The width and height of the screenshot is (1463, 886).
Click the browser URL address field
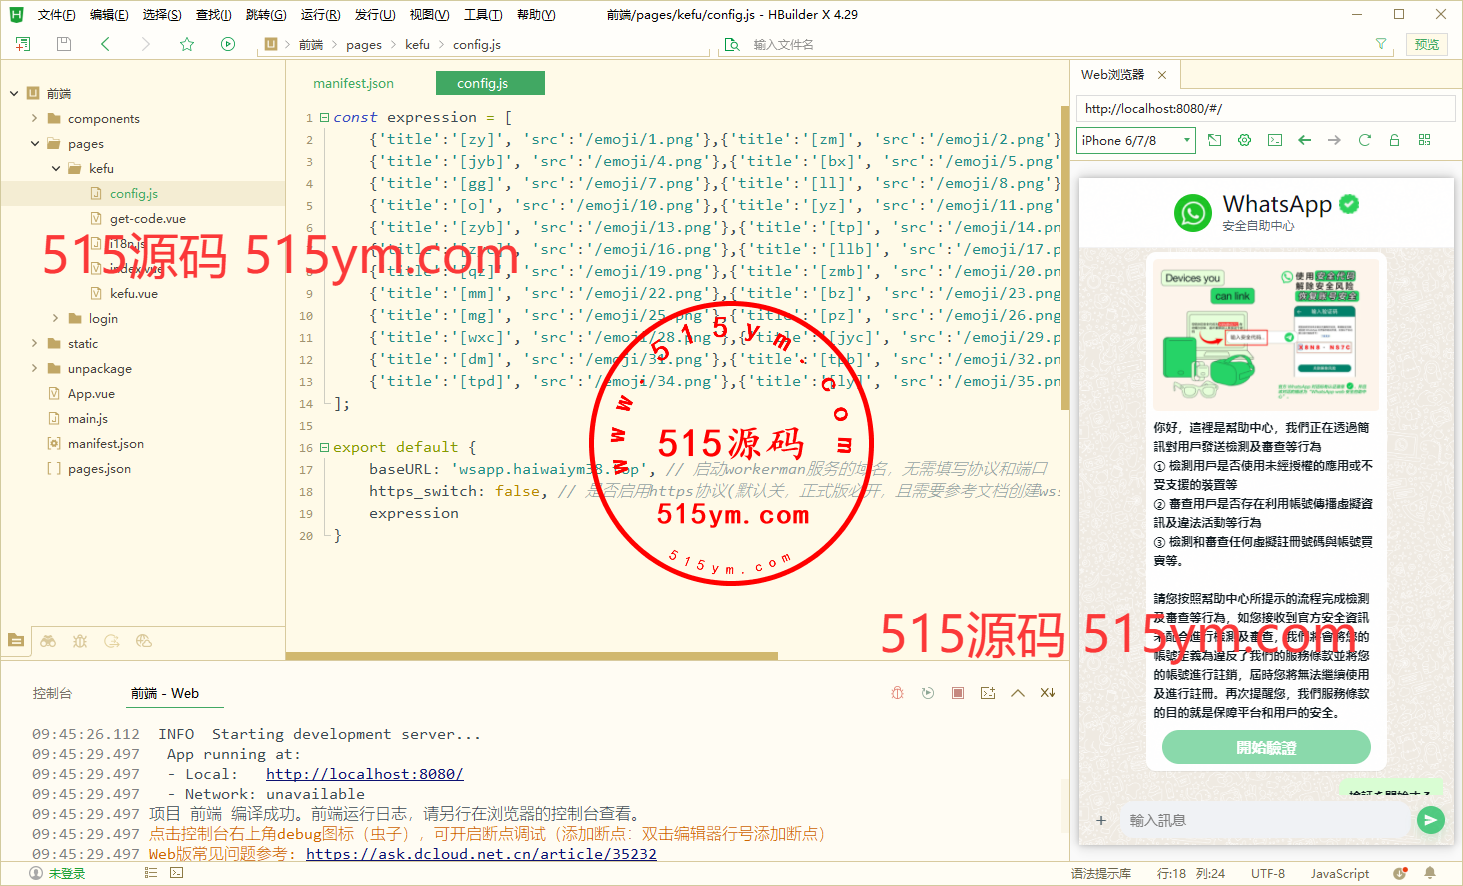point(1265,108)
